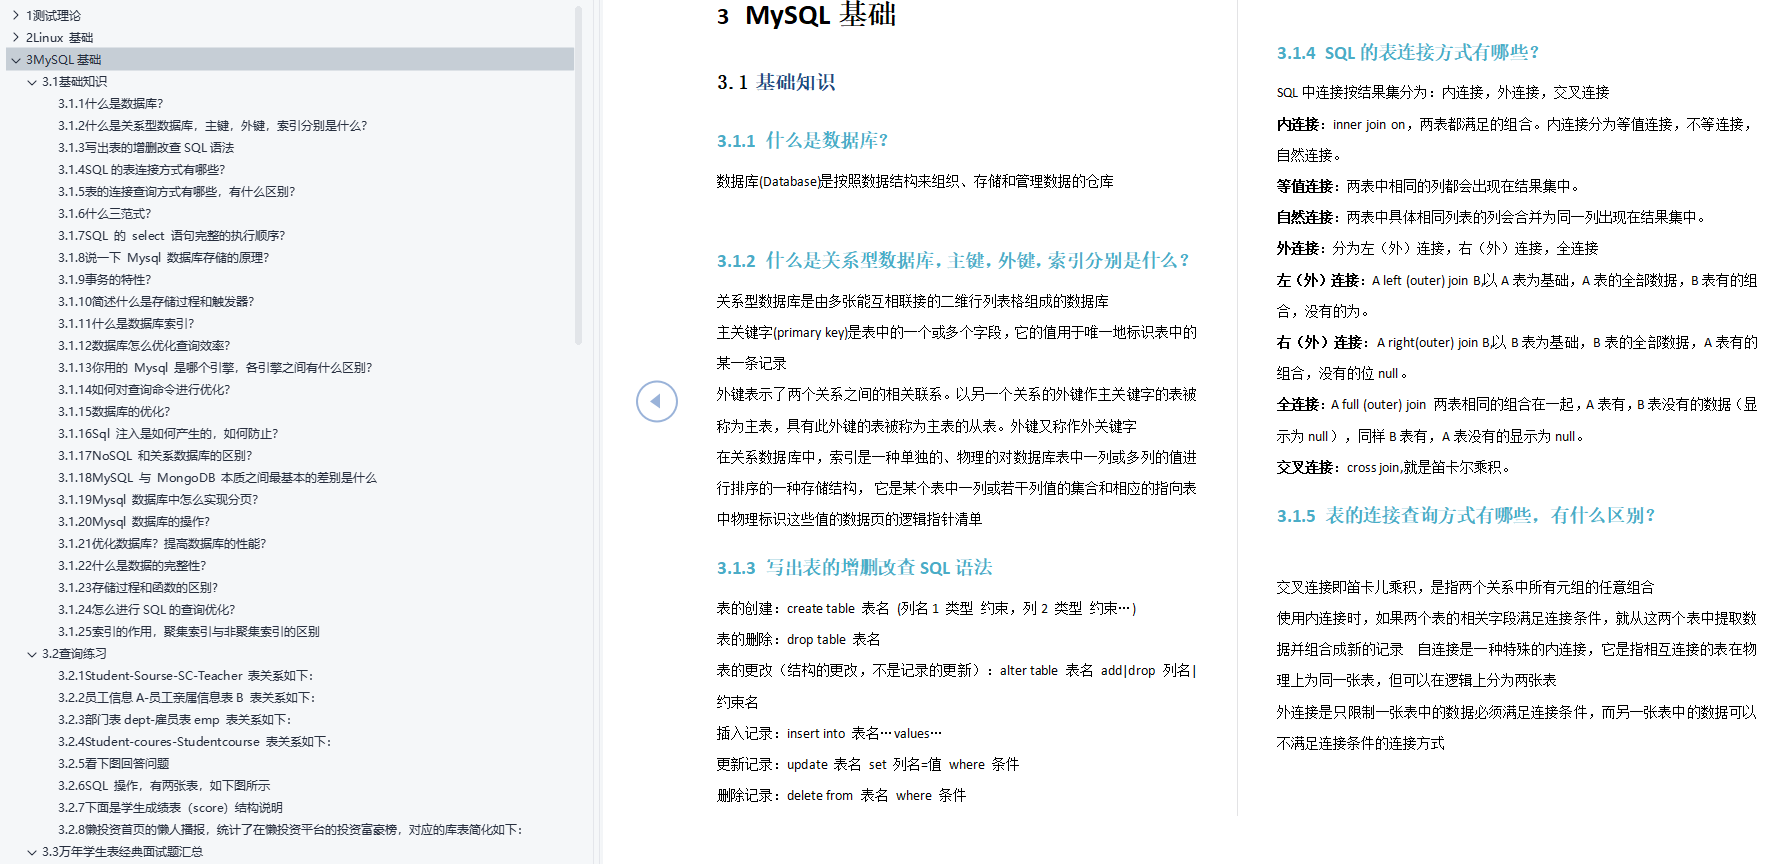Select 3.1.21优化数据库? 提高数据库的性能?

(x=162, y=543)
